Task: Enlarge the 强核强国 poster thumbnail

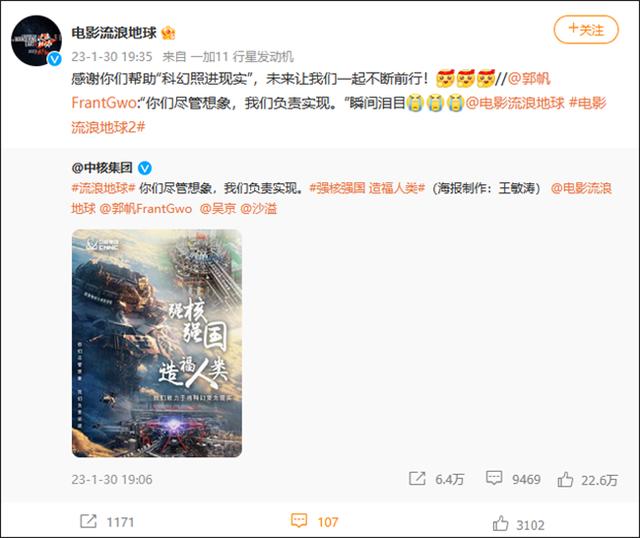Action: [x=157, y=343]
